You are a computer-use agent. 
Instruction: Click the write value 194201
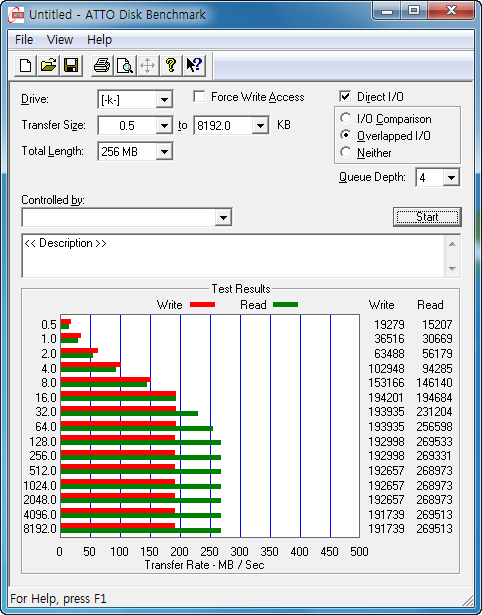click(x=386, y=398)
